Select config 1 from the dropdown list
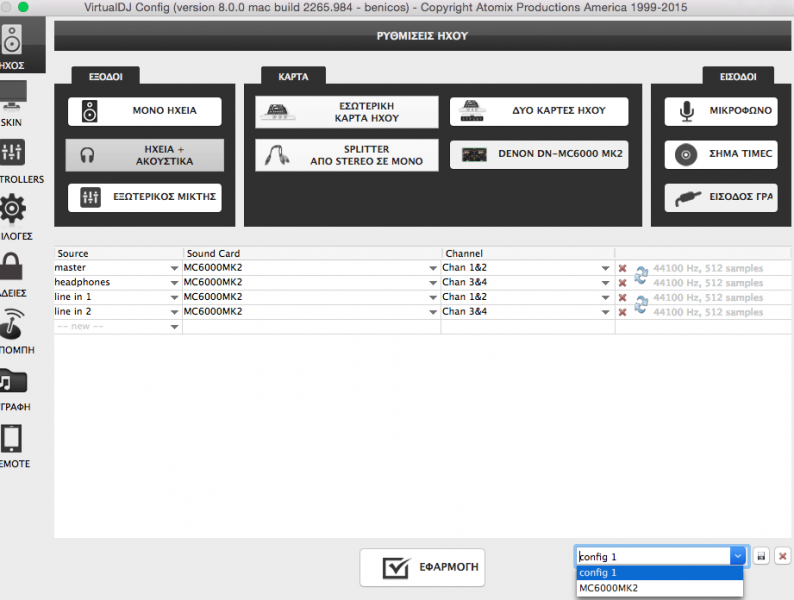This screenshot has width=794, height=600. [x=659, y=573]
